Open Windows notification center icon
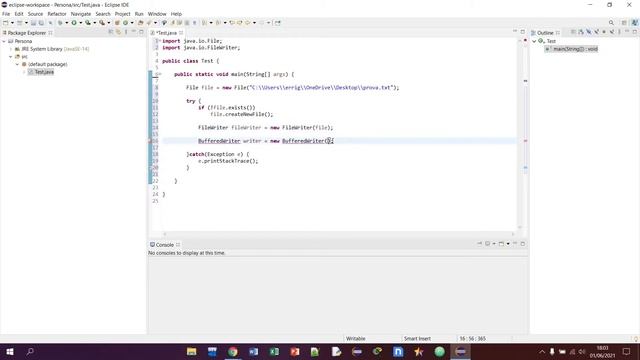 coord(627,351)
